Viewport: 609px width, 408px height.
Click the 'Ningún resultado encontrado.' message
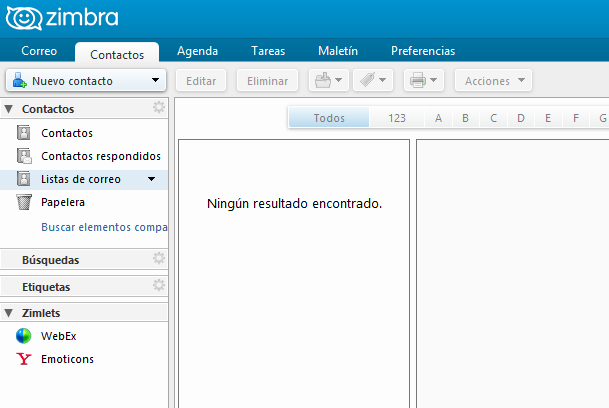click(294, 203)
